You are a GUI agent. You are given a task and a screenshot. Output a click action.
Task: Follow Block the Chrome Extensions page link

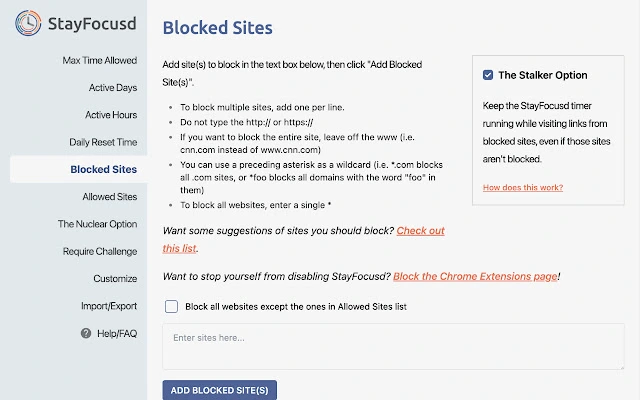click(x=475, y=276)
